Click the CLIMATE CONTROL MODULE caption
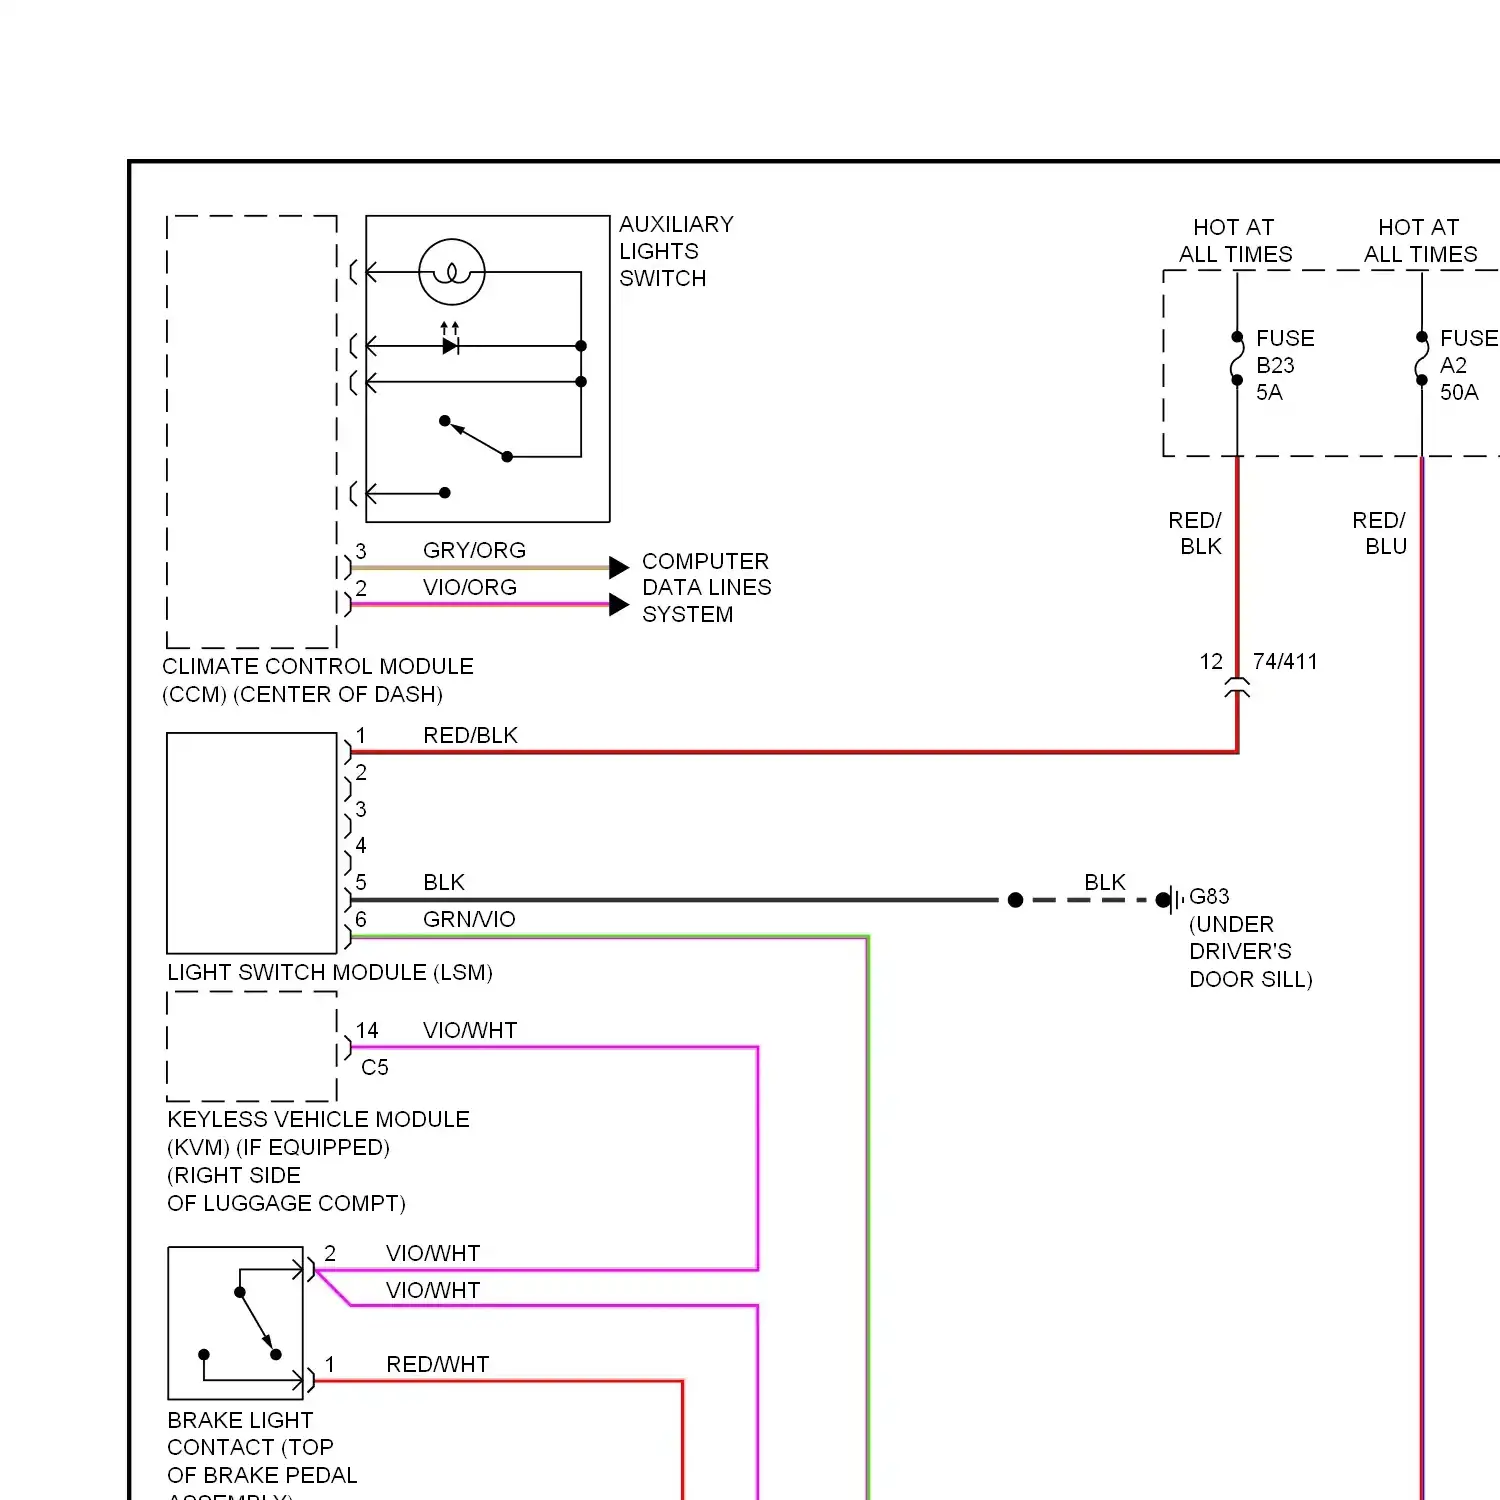 (318, 680)
